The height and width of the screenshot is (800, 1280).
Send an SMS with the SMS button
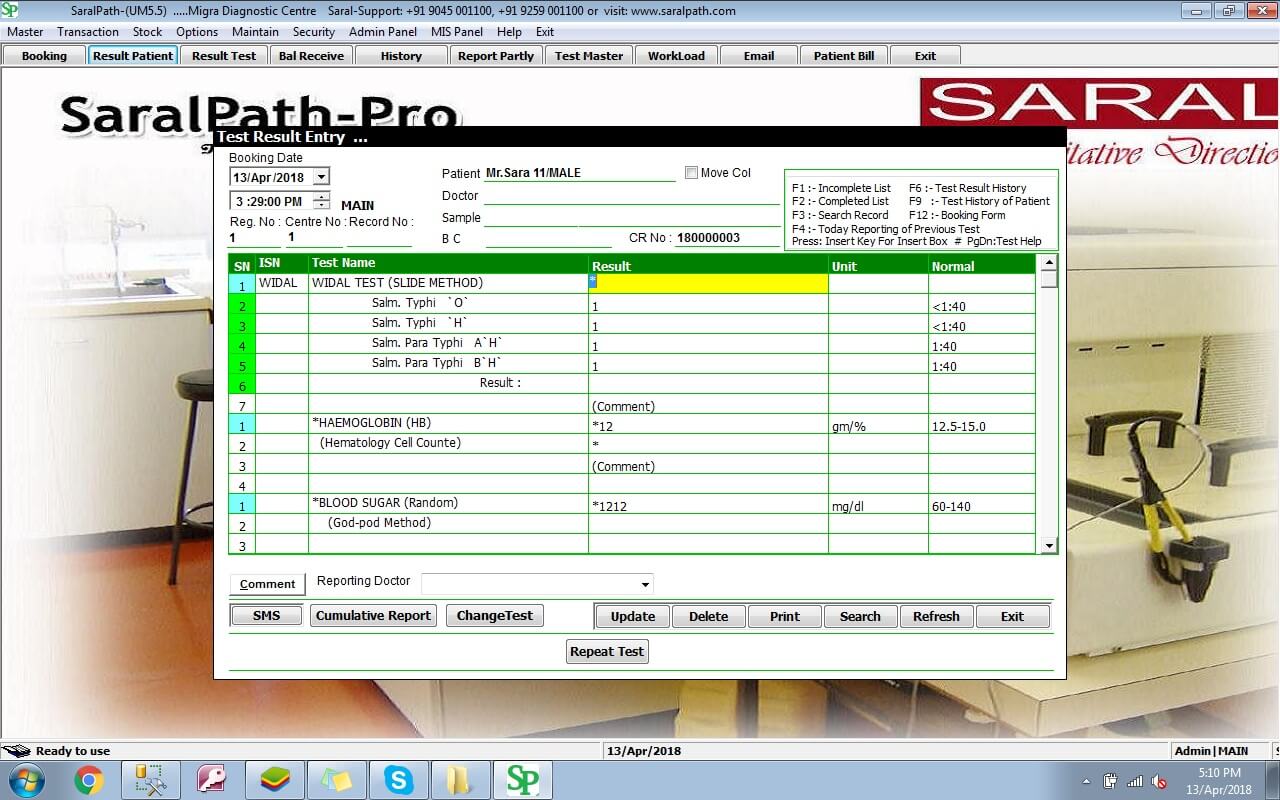[267, 615]
